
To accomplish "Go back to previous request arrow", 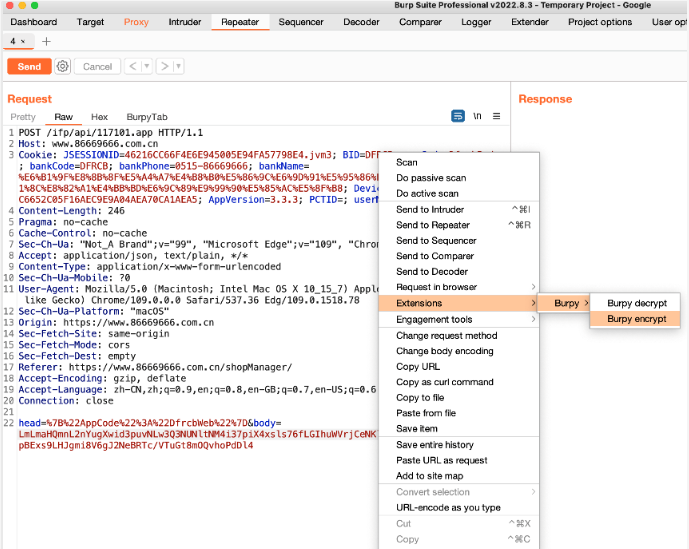I will coord(133,66).
